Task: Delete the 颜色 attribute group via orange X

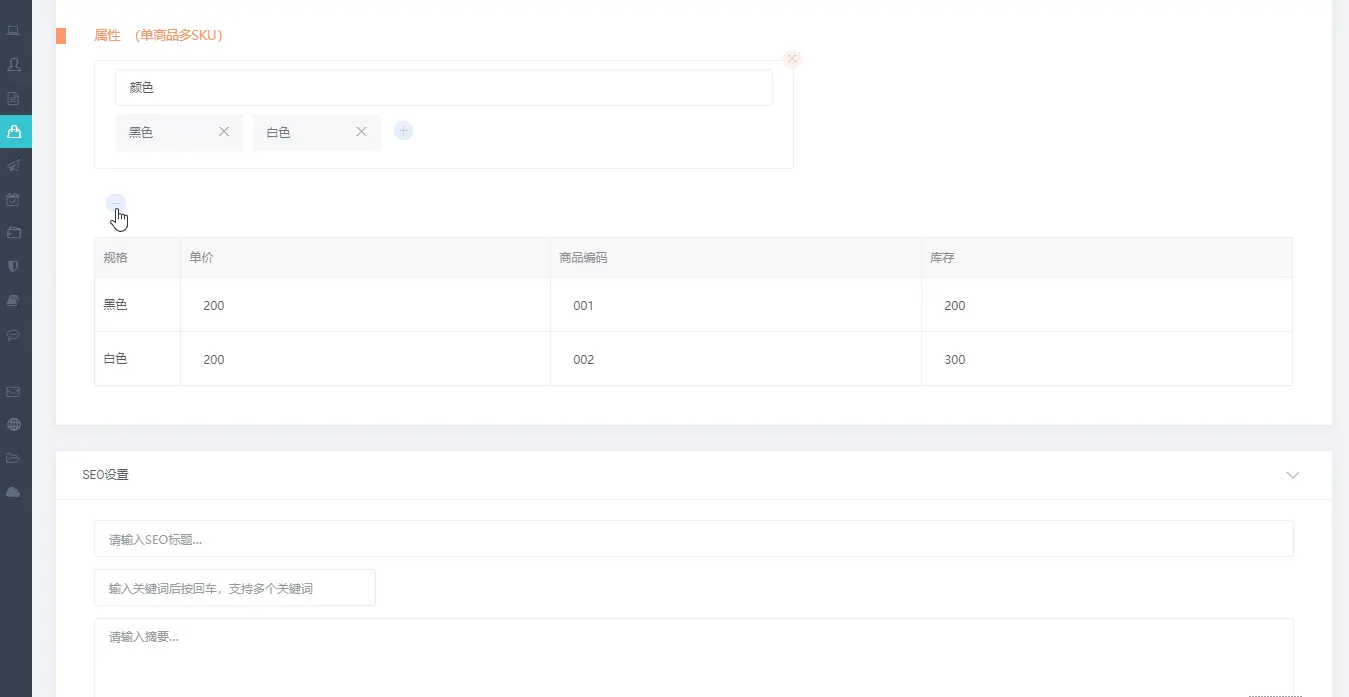Action: pyautogui.click(x=792, y=59)
